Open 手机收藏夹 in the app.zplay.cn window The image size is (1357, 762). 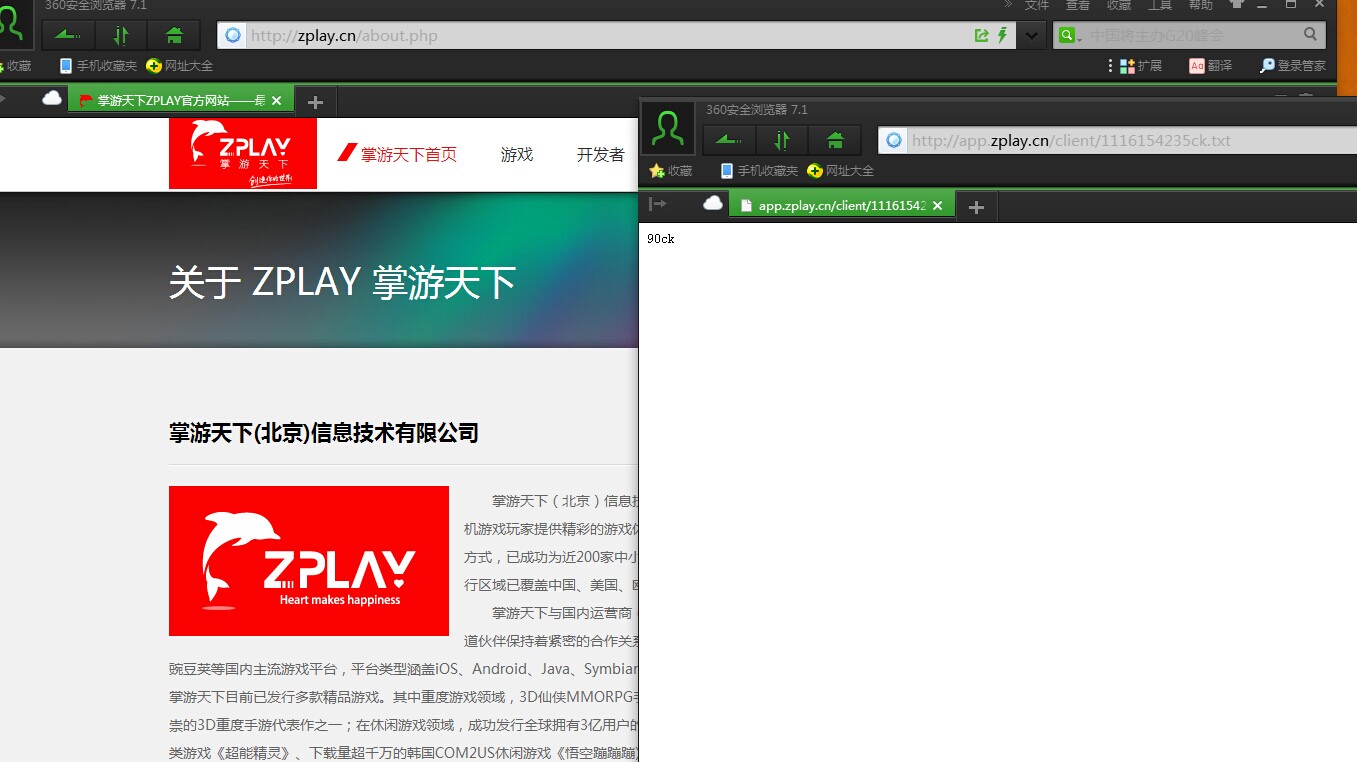[759, 171]
